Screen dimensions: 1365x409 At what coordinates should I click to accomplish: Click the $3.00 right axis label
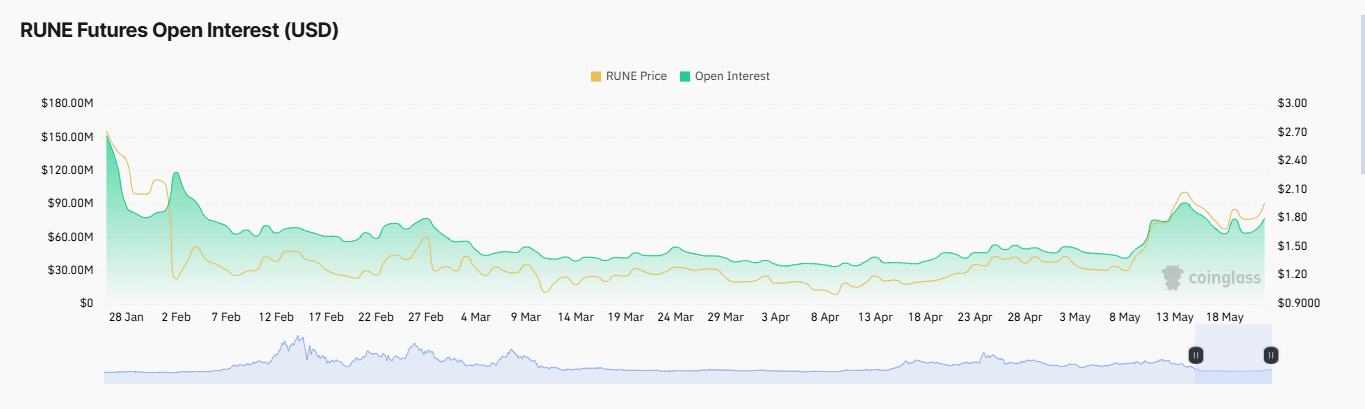(x=1292, y=104)
